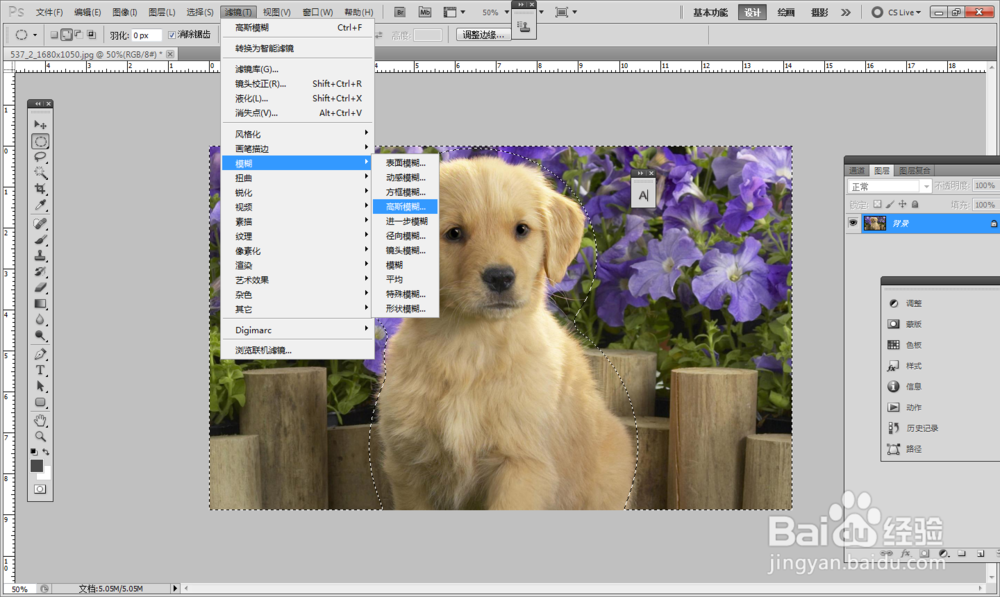Choose 高斯模糊... (Gaussian Blur) in submenu
Screen dimensions: 1000x597
coord(406,207)
